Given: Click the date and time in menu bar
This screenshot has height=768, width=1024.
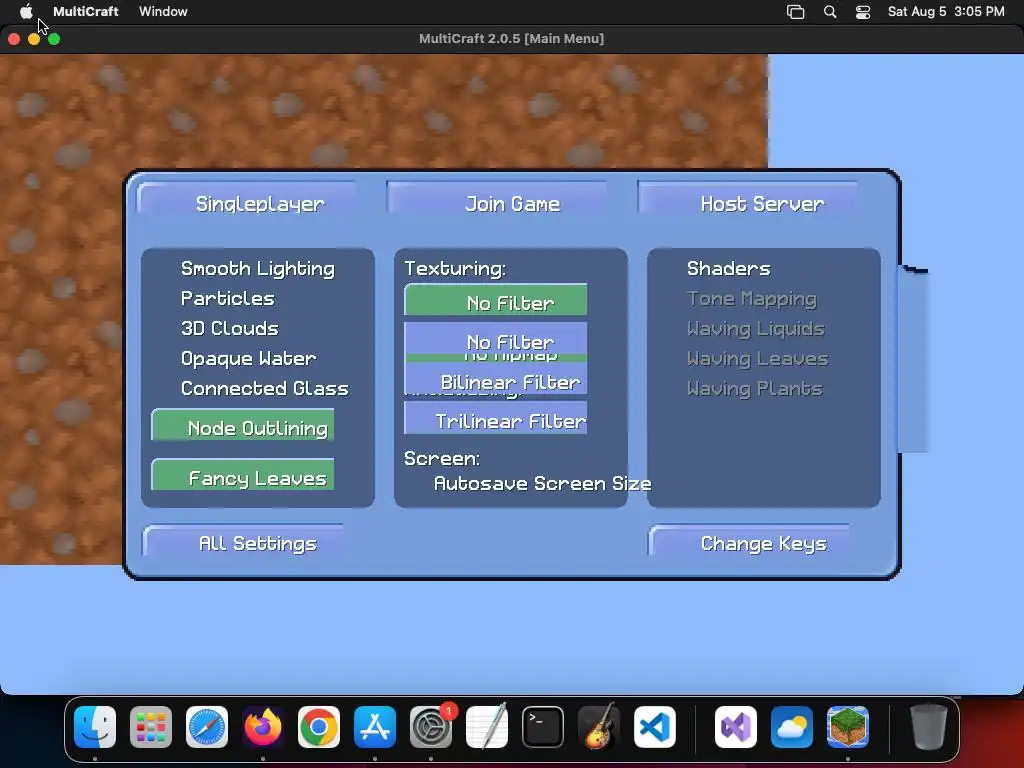Looking at the screenshot, I should click(946, 11).
